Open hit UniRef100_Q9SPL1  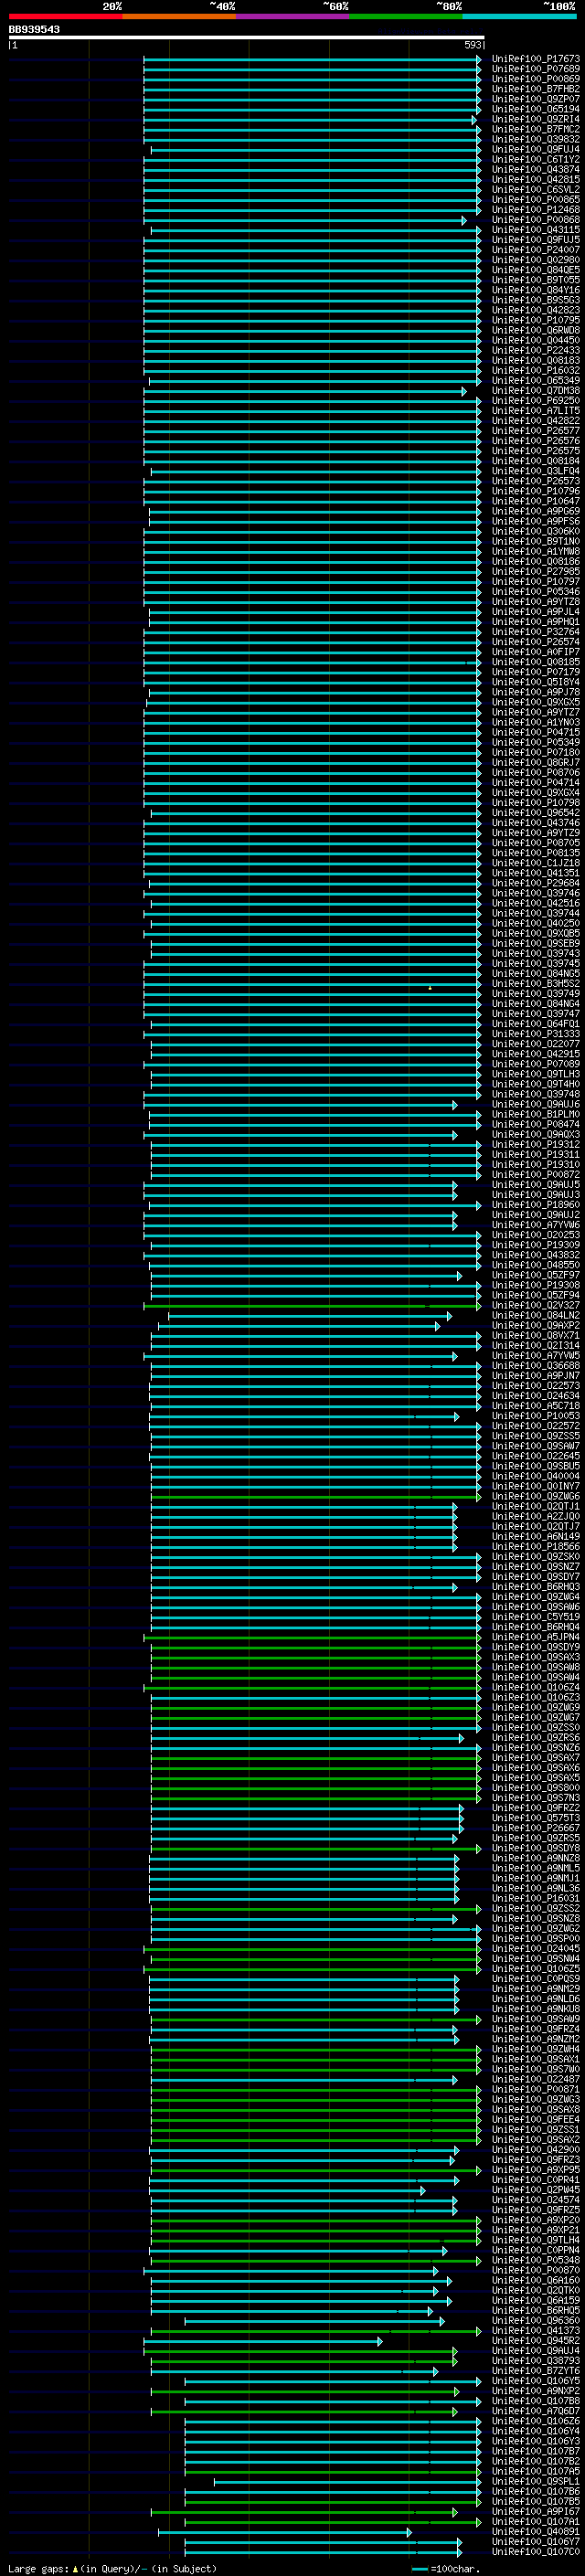pyautogui.click(x=536, y=2481)
